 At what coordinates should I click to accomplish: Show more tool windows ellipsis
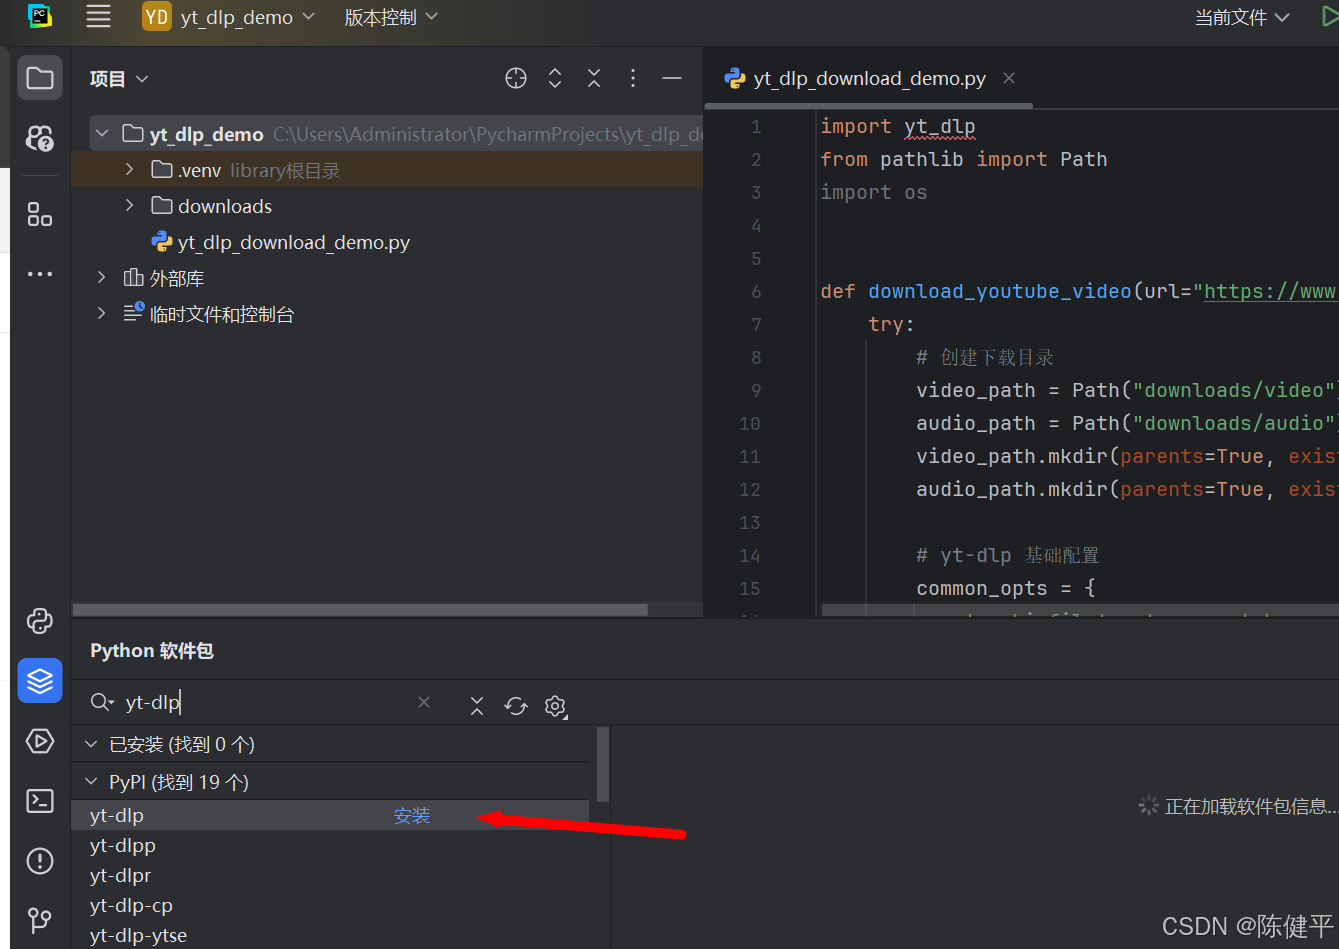(x=40, y=273)
